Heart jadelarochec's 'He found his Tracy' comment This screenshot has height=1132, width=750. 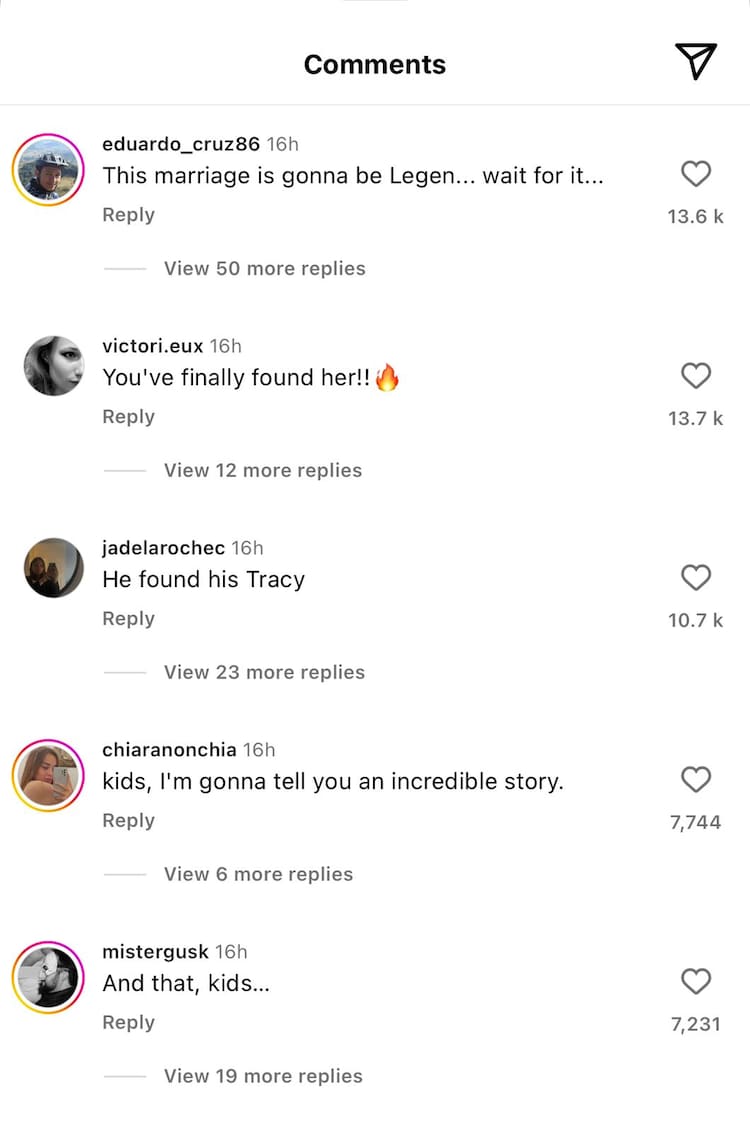click(x=696, y=578)
